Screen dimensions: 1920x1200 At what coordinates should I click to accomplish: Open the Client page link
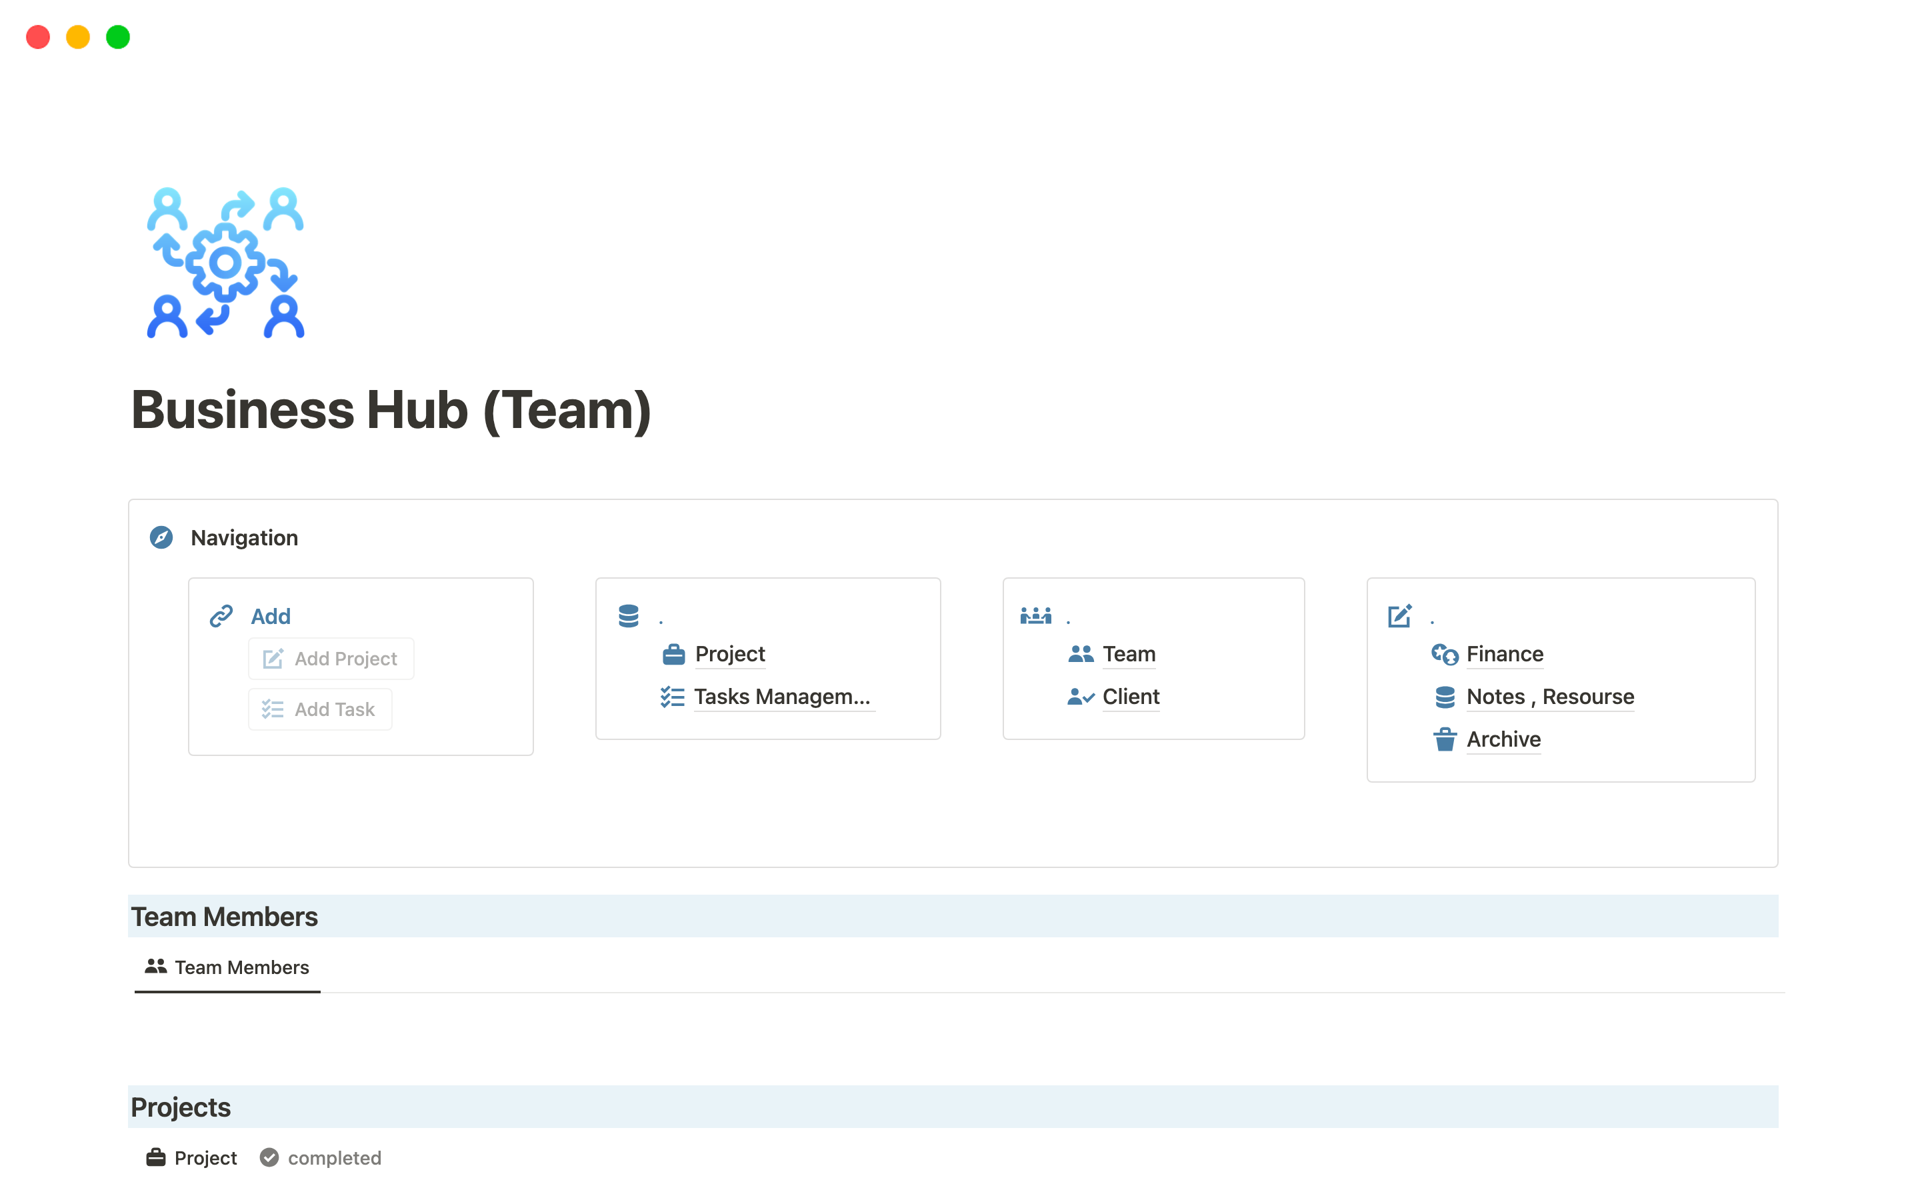1130,697
